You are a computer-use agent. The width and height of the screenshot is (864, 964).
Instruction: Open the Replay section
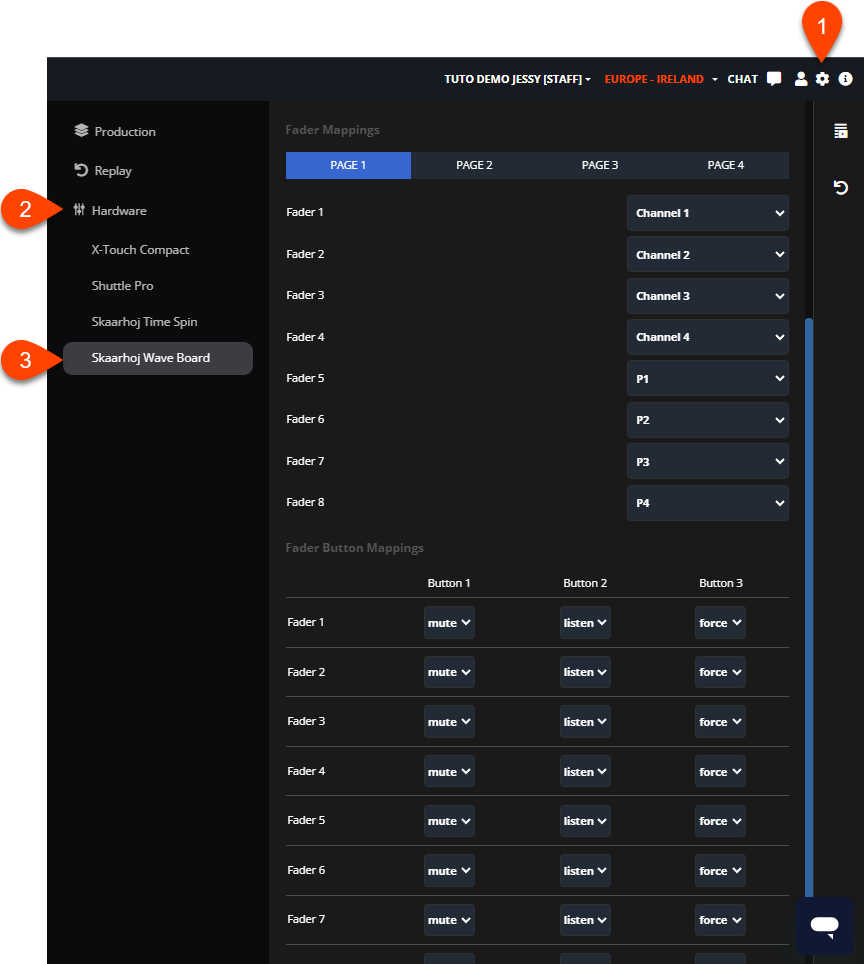point(112,171)
